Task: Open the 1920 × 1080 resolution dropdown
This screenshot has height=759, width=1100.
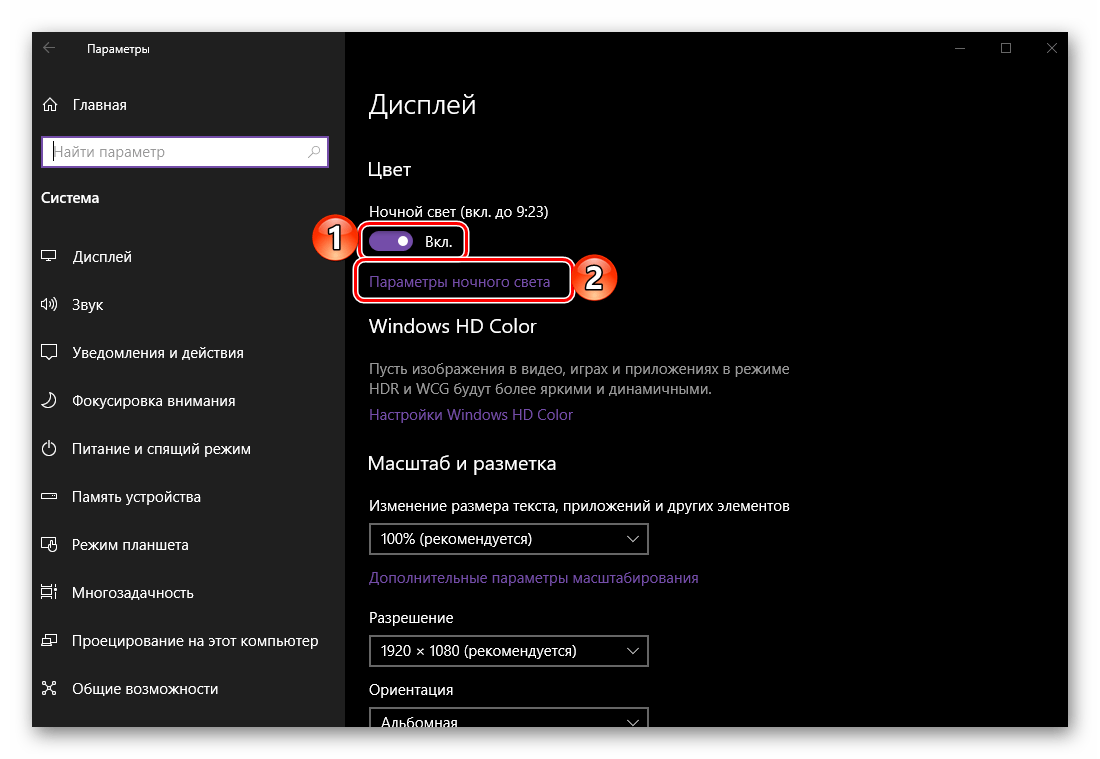Action: click(x=508, y=651)
